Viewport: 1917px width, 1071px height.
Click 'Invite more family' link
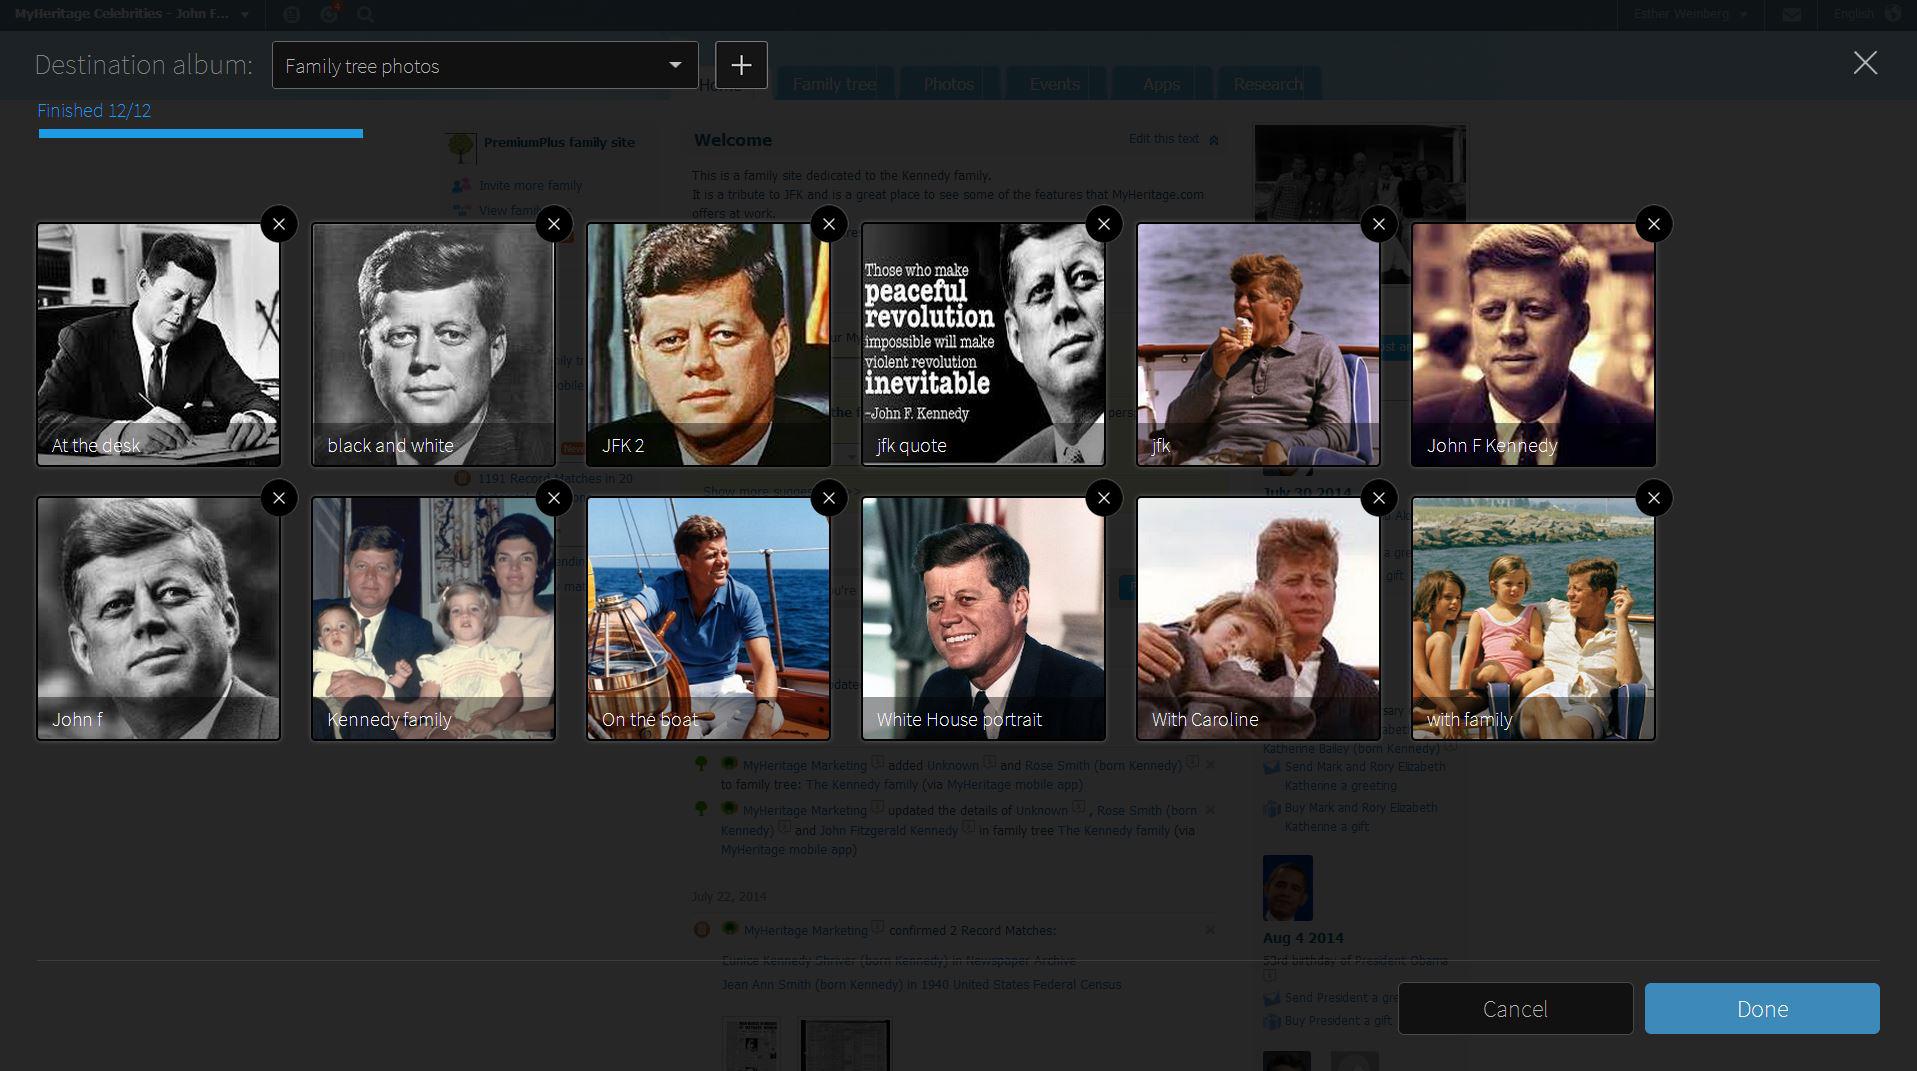(530, 185)
